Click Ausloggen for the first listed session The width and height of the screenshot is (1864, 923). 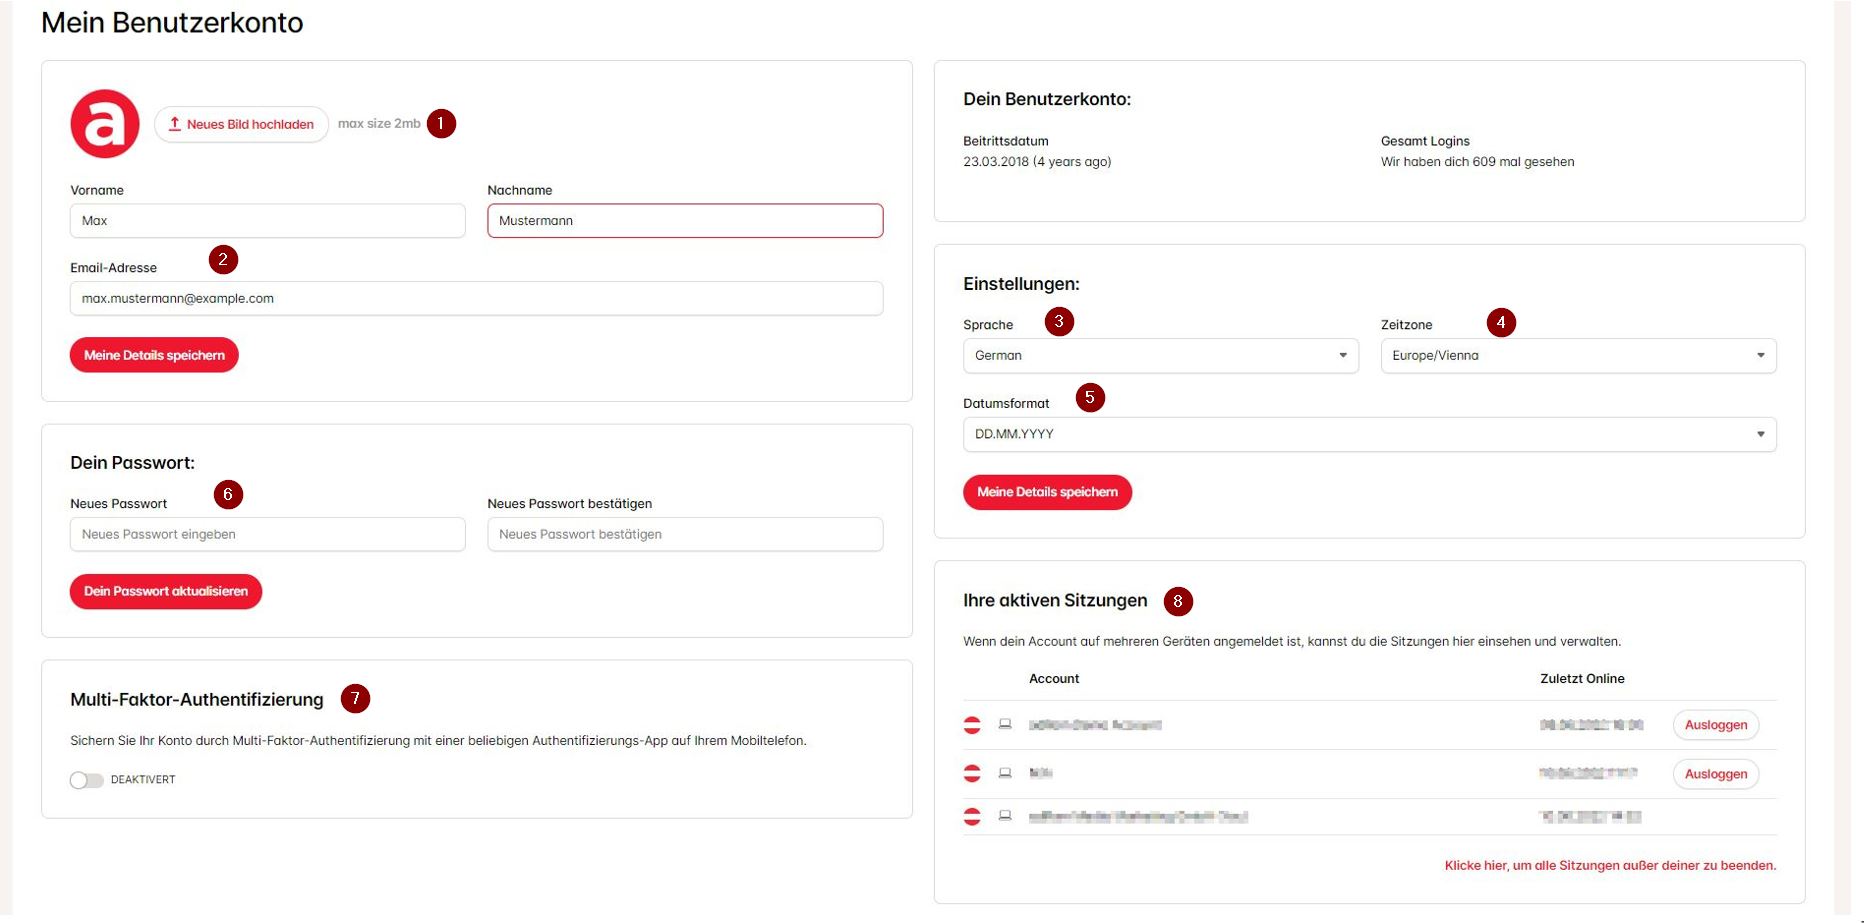tap(1716, 725)
